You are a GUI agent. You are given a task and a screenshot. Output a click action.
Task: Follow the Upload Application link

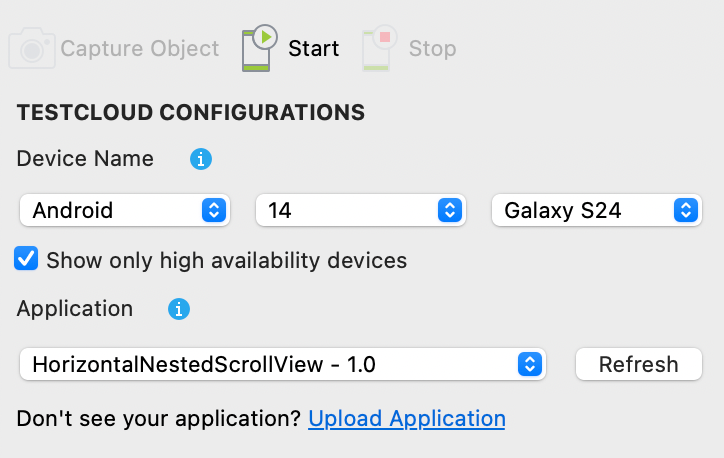point(406,418)
